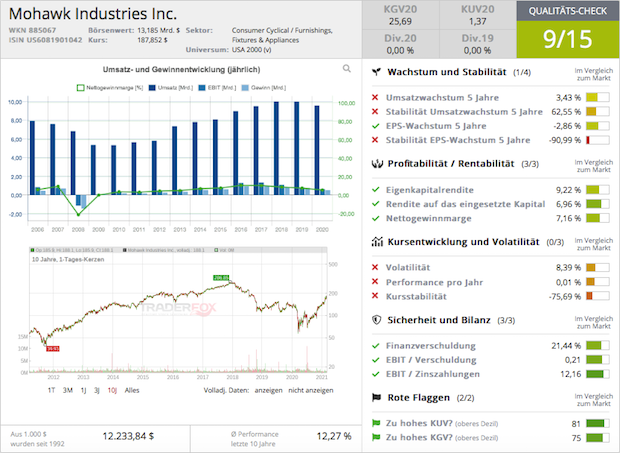The image size is (620, 453).
Task: Click the green check beside Finanzverschuldung
Action: [x=376, y=346]
